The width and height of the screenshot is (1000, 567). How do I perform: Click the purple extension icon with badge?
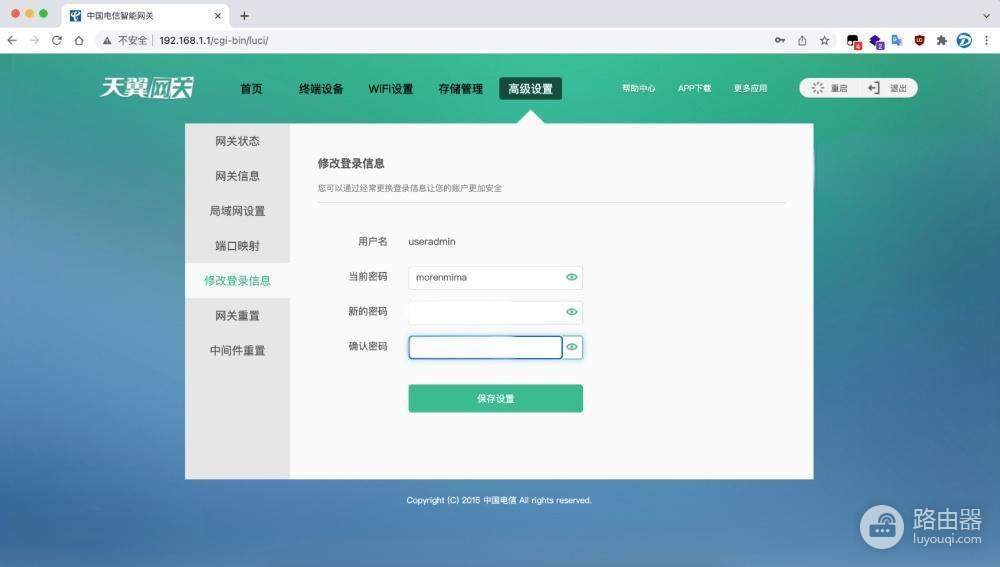[876, 41]
